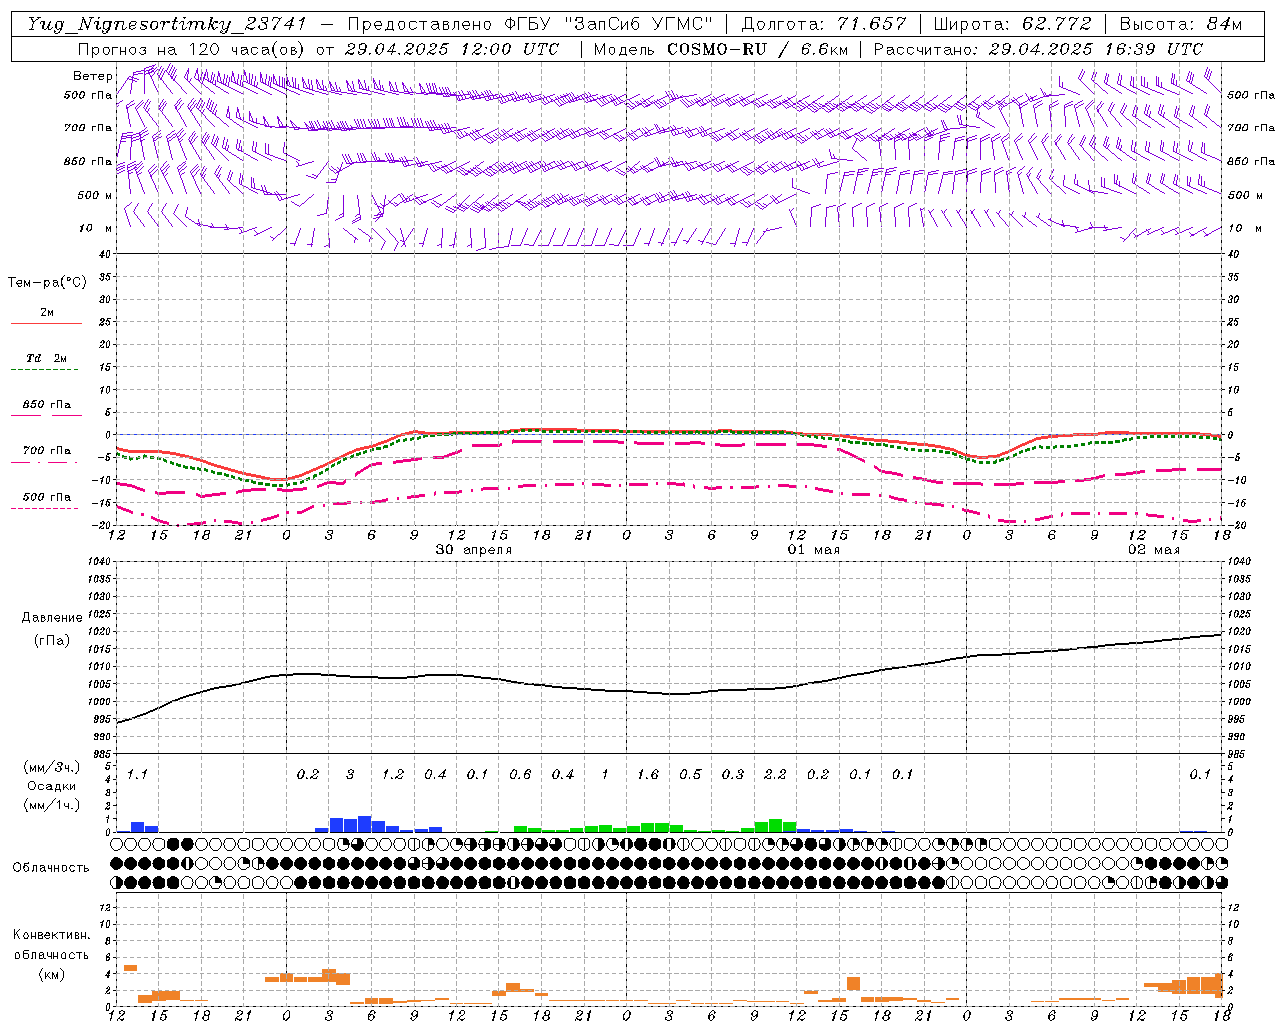Image resolution: width=1280 pixels, height=1024 pixels.
Task: Click the 30 апреля date label
Action: pos(474,549)
